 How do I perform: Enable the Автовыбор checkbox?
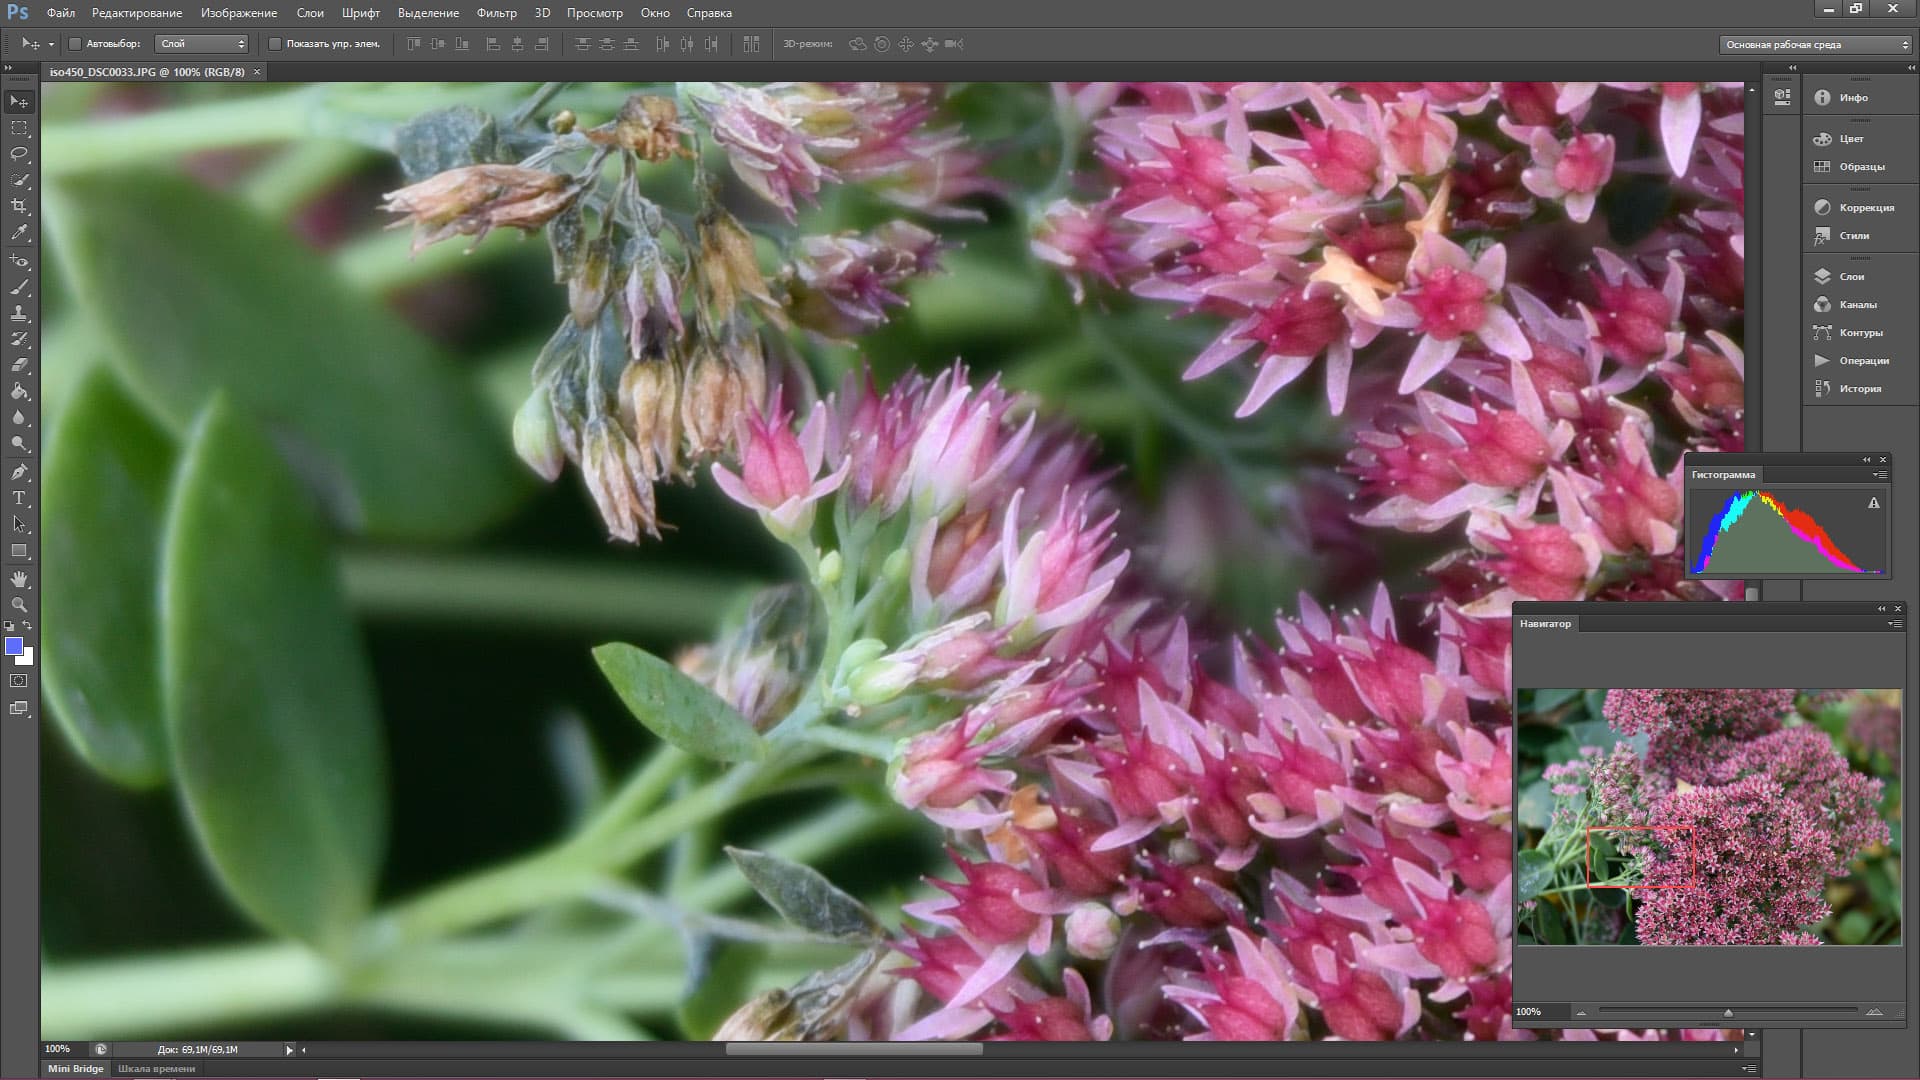pos(75,44)
